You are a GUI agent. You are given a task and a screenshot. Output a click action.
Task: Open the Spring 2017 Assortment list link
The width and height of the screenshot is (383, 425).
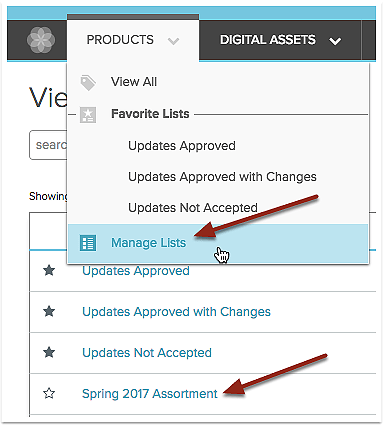tap(150, 394)
